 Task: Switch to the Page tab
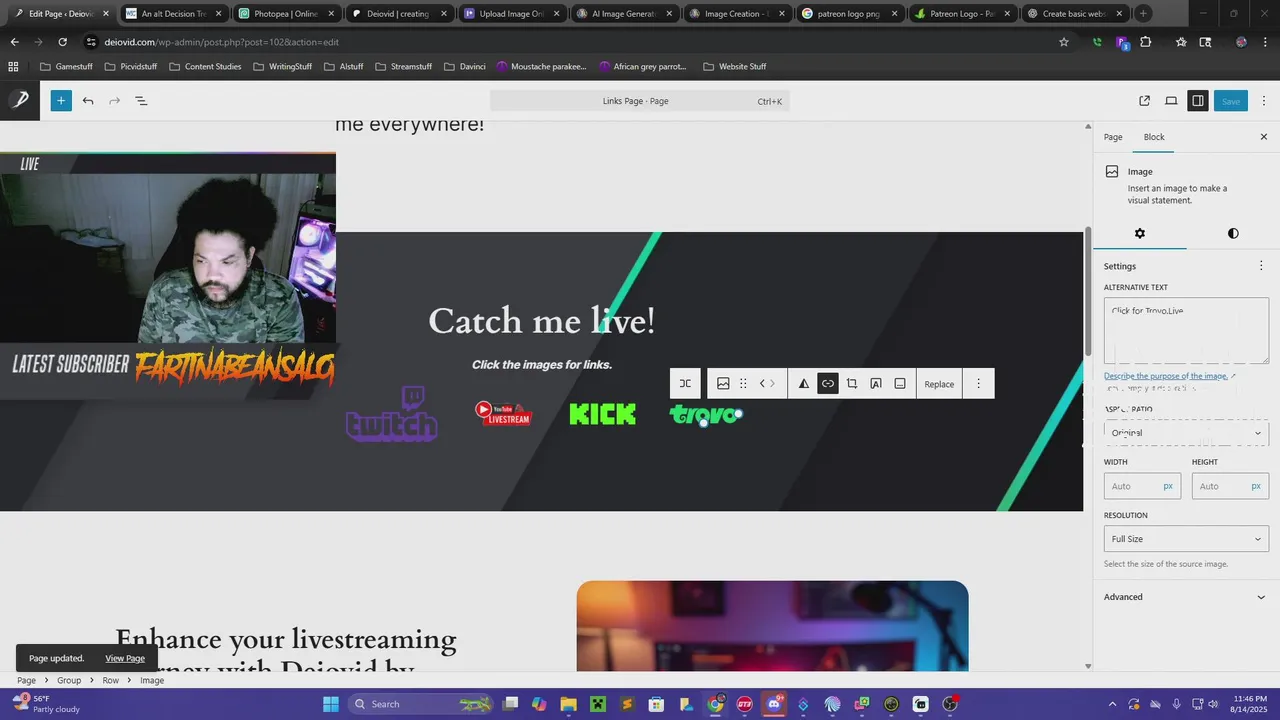(x=1113, y=137)
